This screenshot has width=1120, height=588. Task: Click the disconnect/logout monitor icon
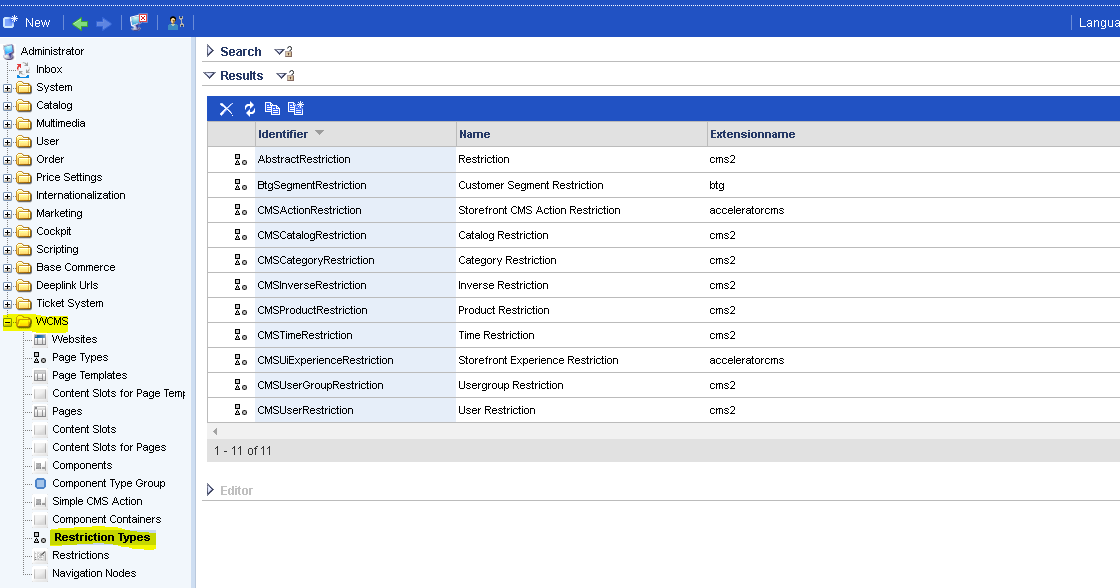click(137, 21)
